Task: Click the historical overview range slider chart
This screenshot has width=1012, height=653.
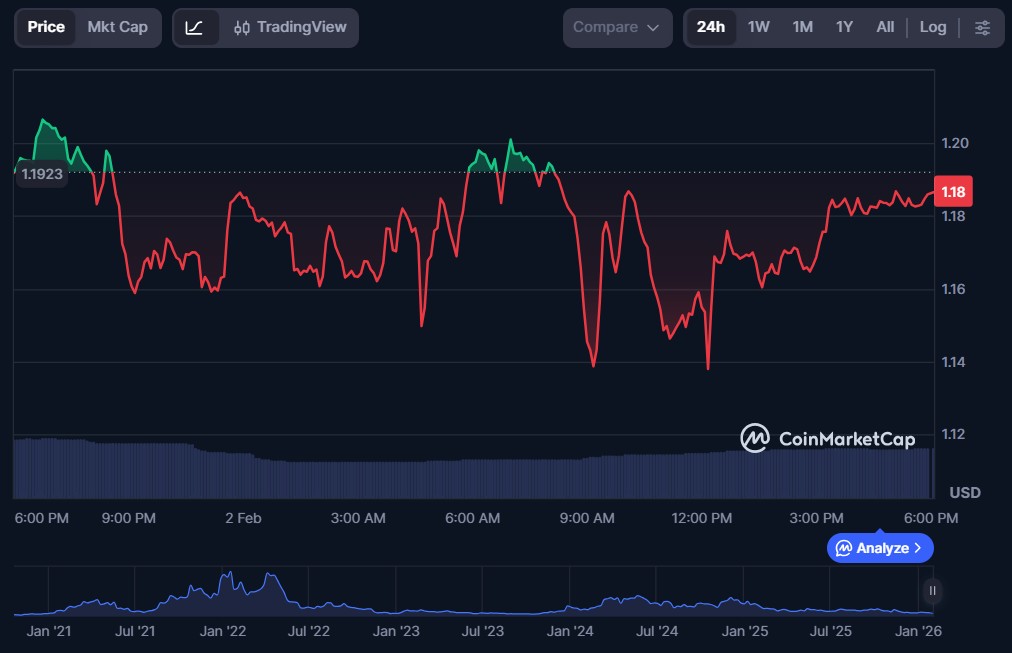Action: coord(470,595)
